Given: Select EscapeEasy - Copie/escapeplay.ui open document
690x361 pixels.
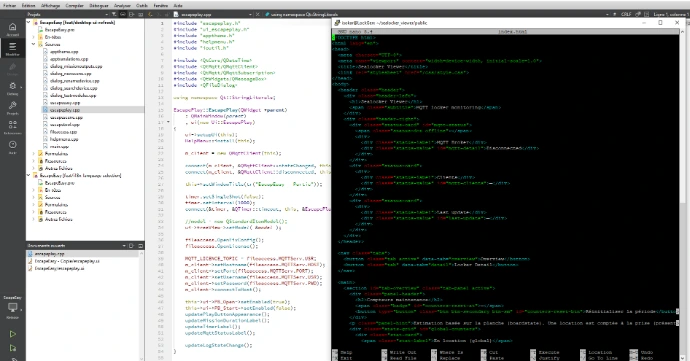Looking at the screenshot, I should [x=67, y=261].
